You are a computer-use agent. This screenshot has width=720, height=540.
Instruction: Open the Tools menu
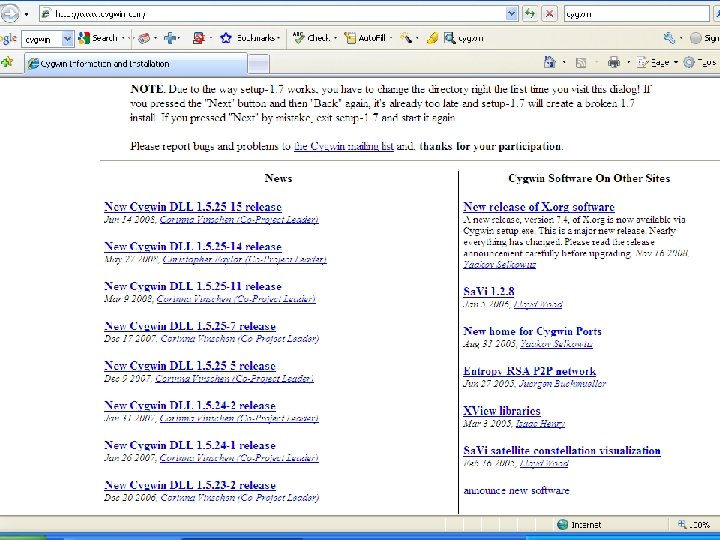[700, 62]
